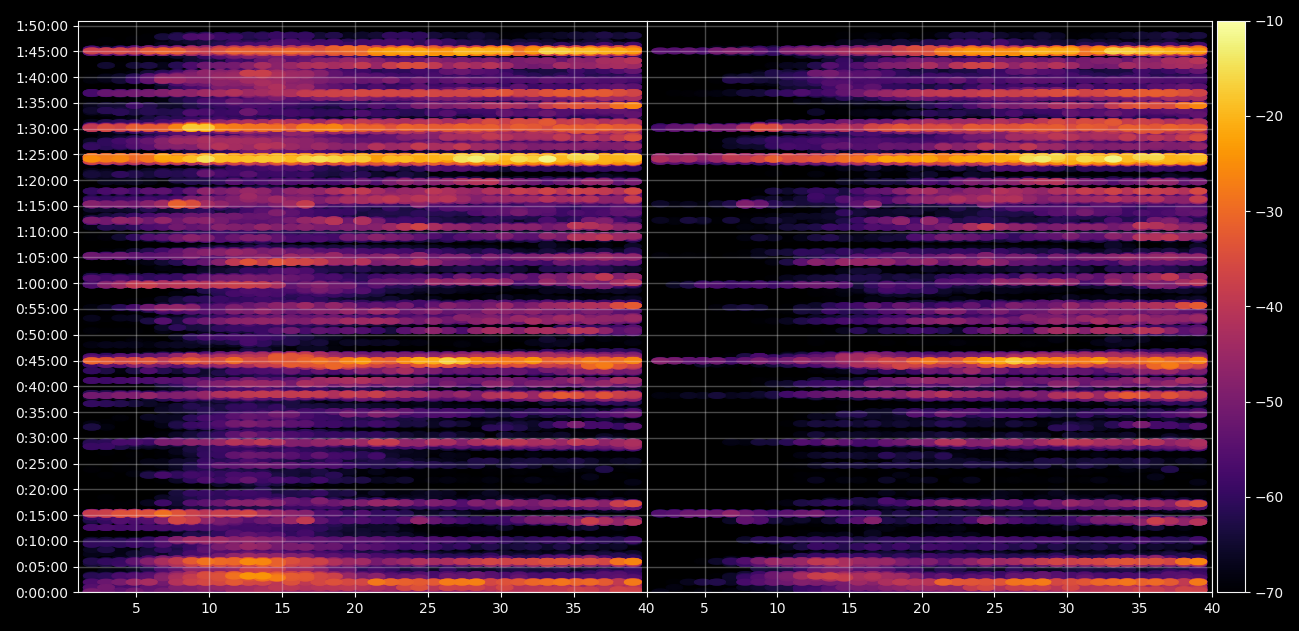Click the 1:15:00 time axis label
Image resolution: width=1299 pixels, height=631 pixels.
tap(43, 206)
